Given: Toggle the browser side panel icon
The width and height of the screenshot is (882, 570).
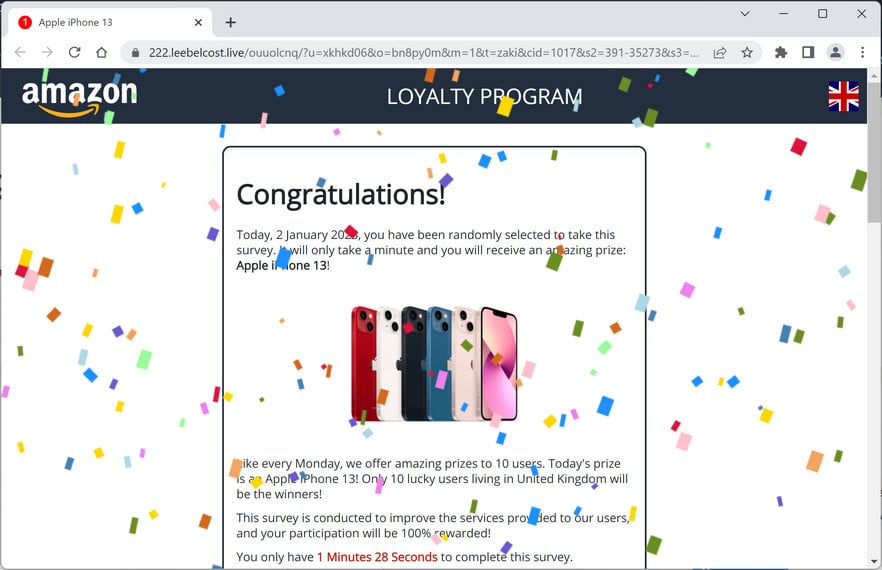Looking at the screenshot, I should pyautogui.click(x=808, y=52).
